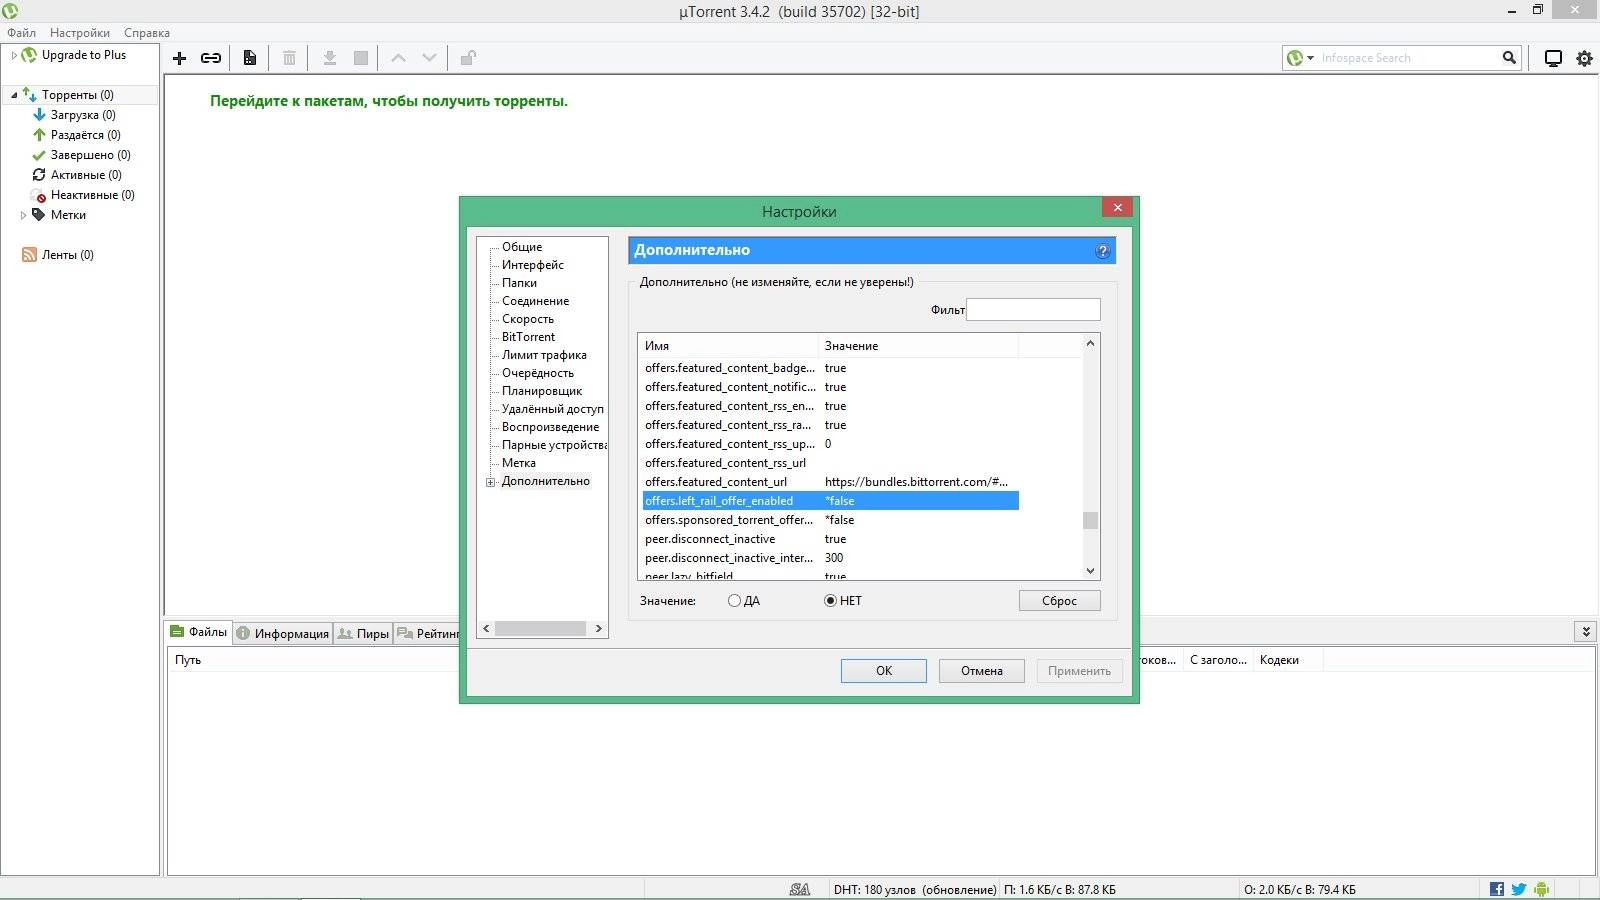Click the uTorrent logo in title bar
This screenshot has height=900, width=1600.
tap(10, 11)
